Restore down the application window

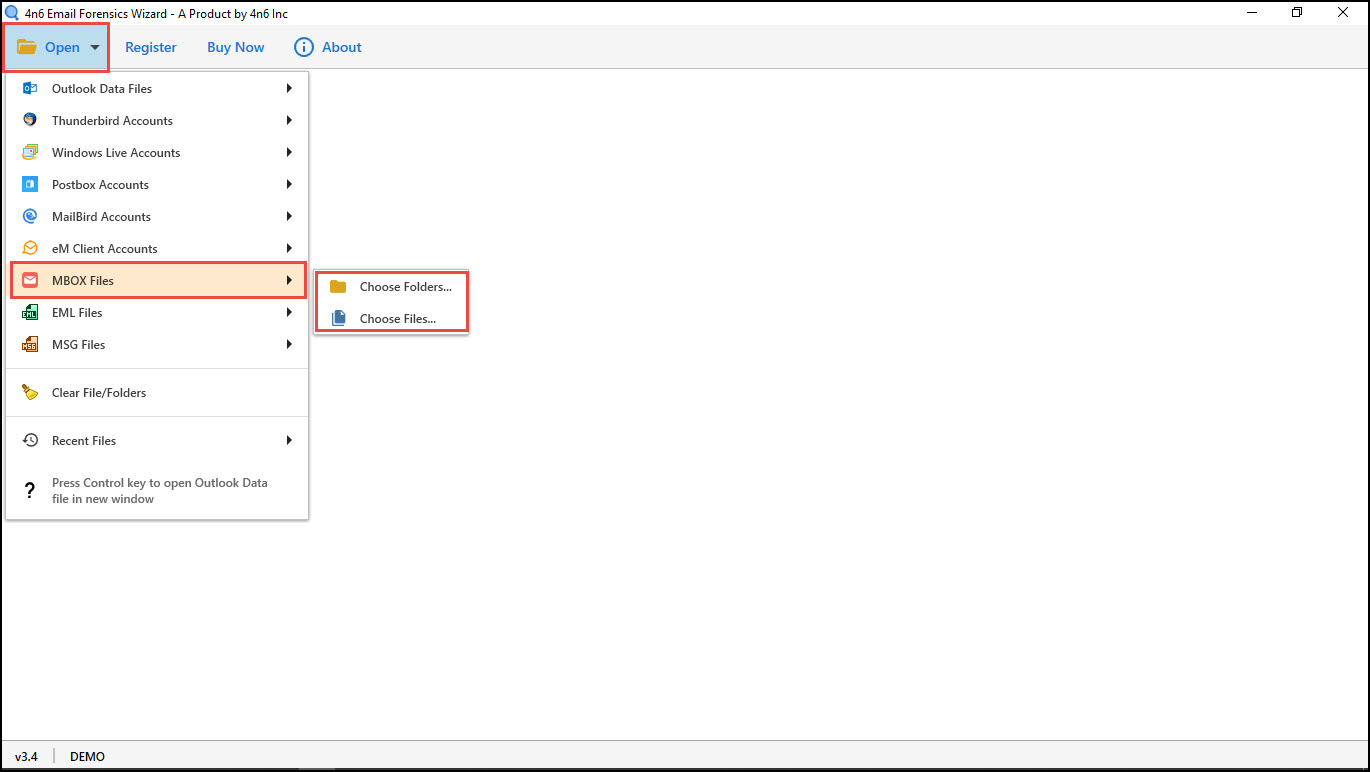click(x=1297, y=13)
